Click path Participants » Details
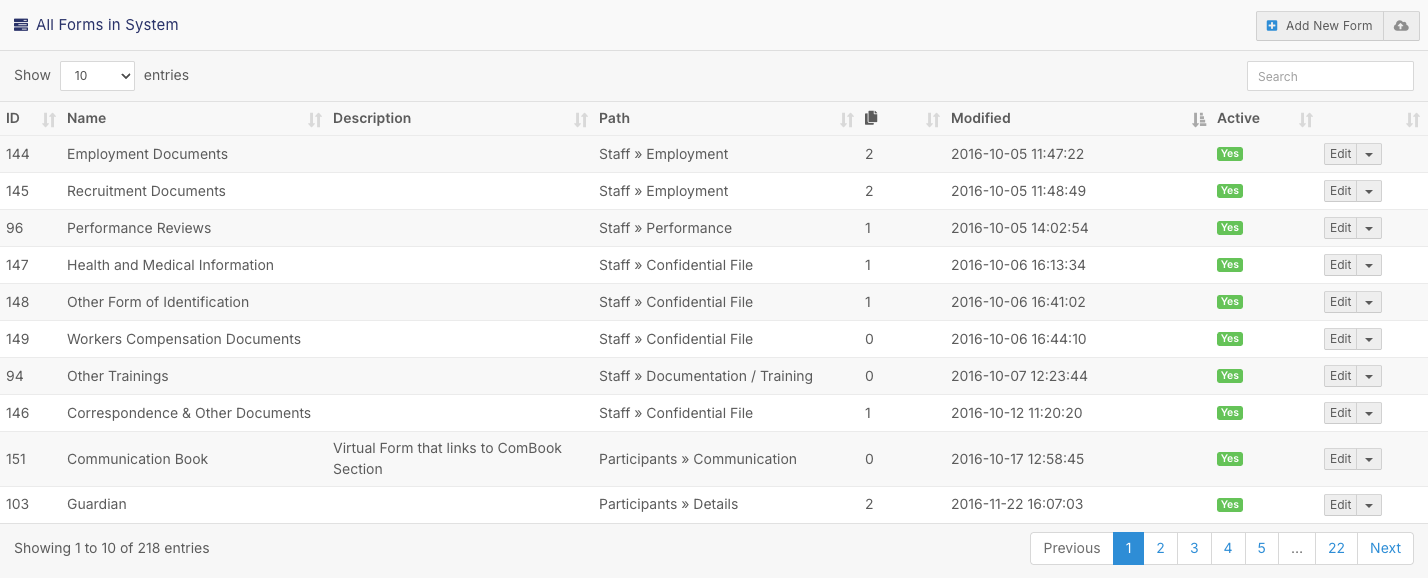 click(x=668, y=504)
